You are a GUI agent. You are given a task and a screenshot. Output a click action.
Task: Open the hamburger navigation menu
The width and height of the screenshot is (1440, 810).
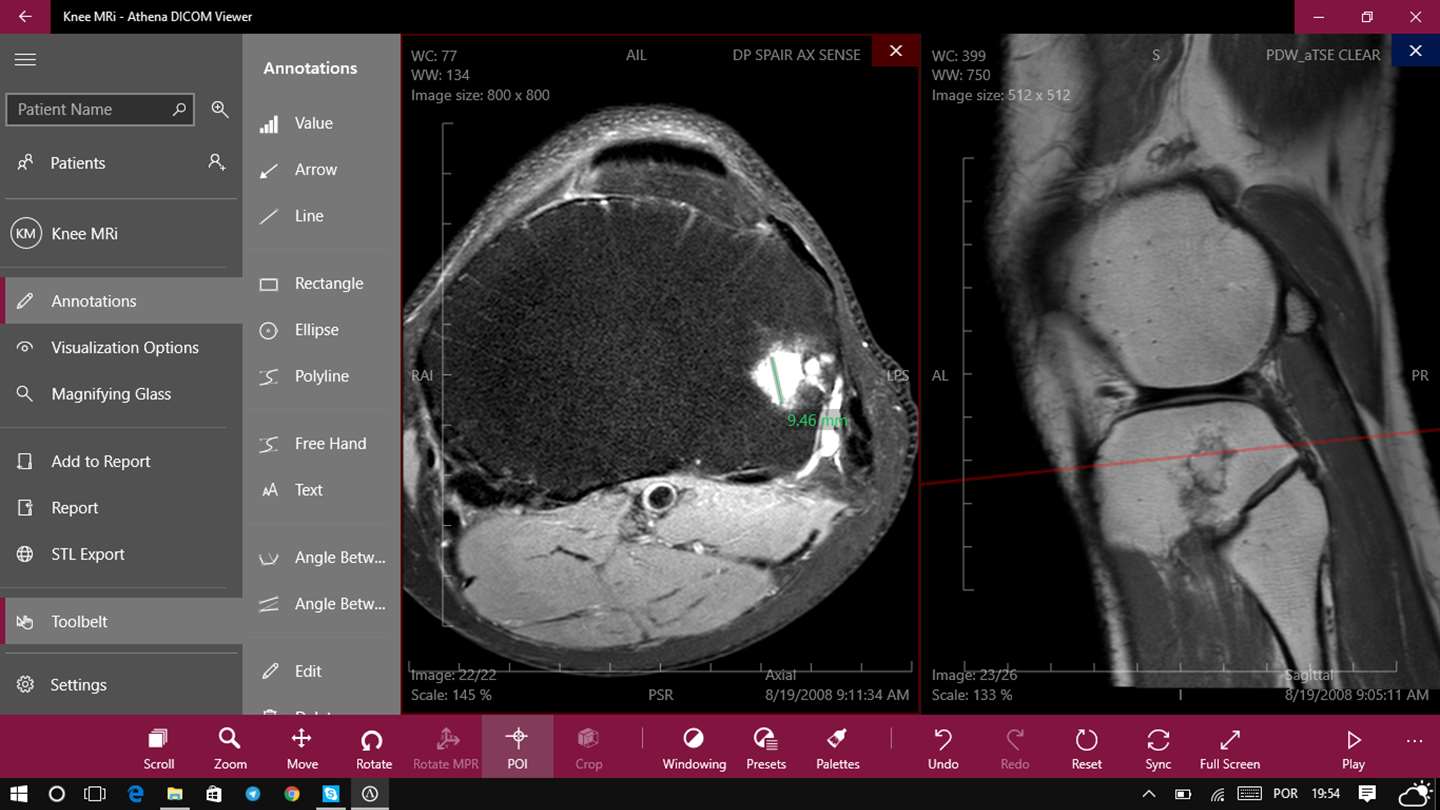[x=25, y=59]
